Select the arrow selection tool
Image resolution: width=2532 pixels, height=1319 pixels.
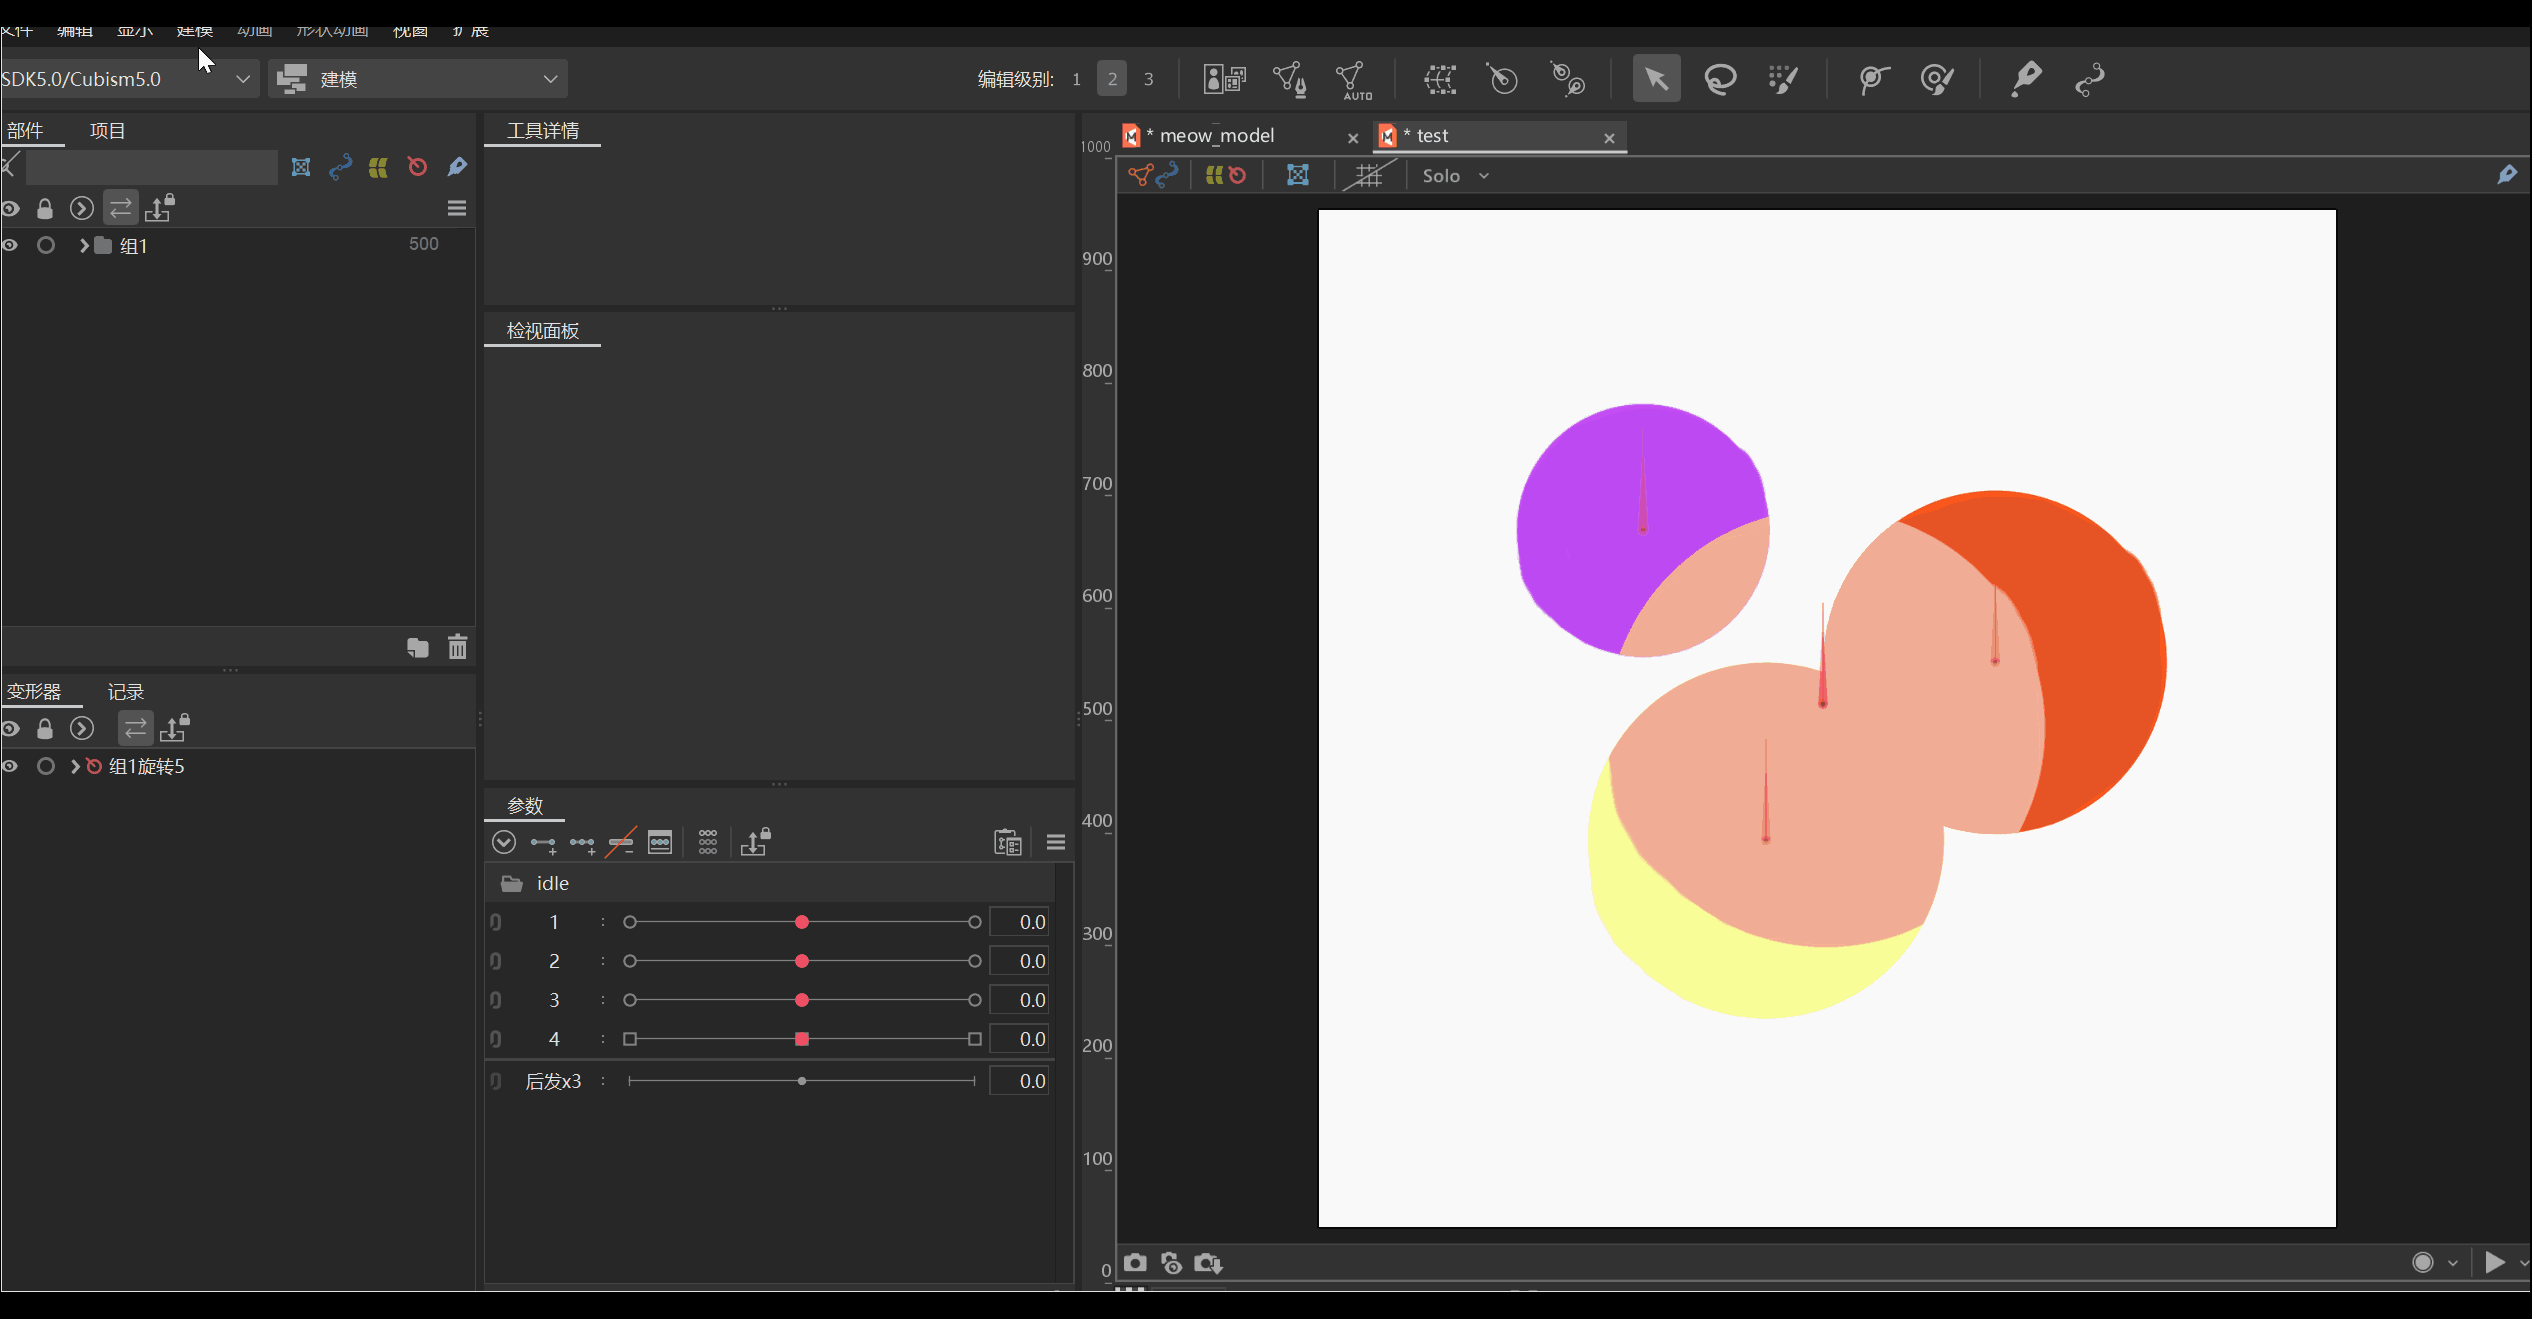pyautogui.click(x=1656, y=79)
